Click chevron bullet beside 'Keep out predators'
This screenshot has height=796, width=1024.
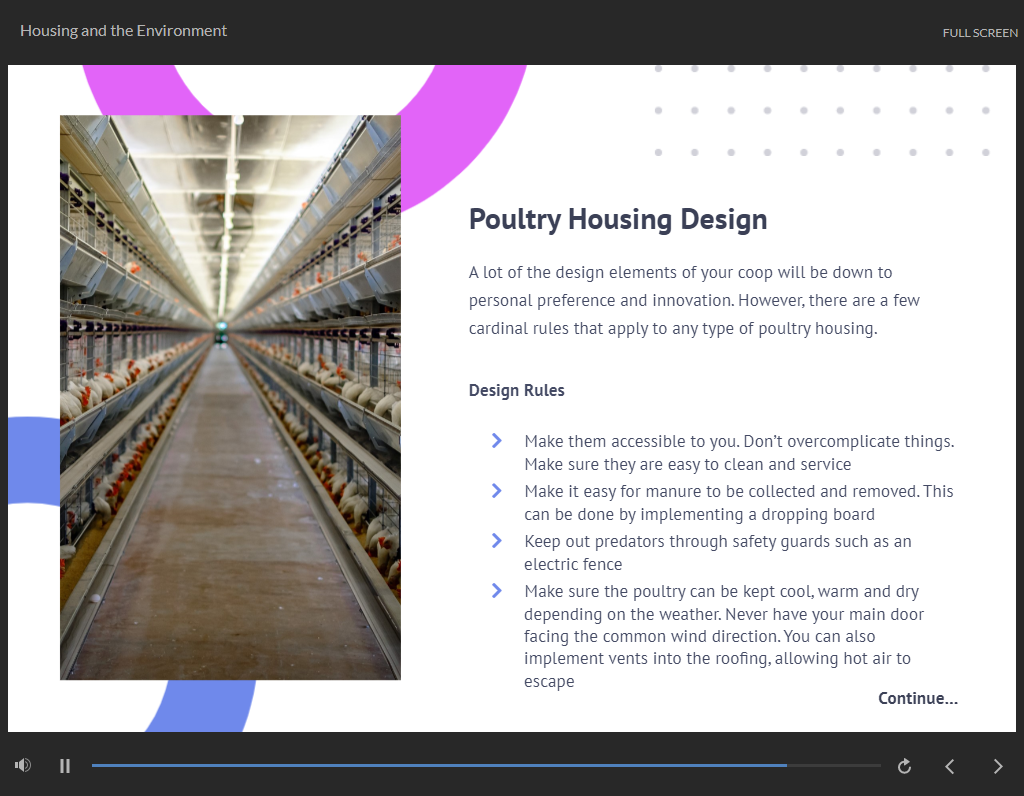point(496,541)
